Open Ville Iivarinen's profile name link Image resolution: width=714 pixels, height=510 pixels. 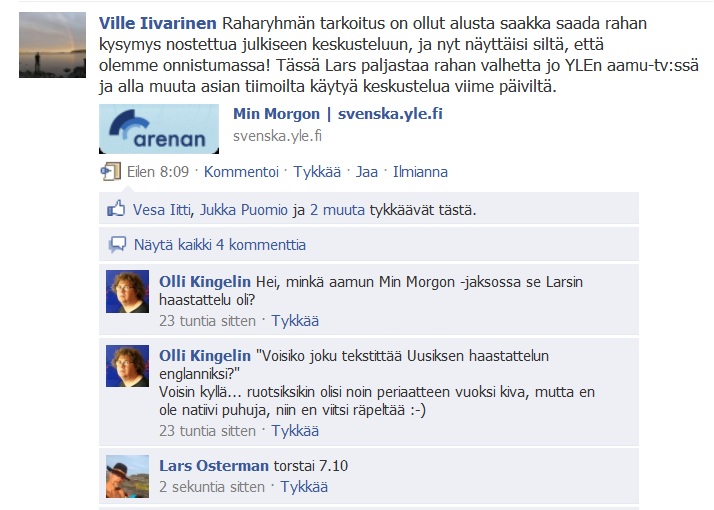(158, 23)
